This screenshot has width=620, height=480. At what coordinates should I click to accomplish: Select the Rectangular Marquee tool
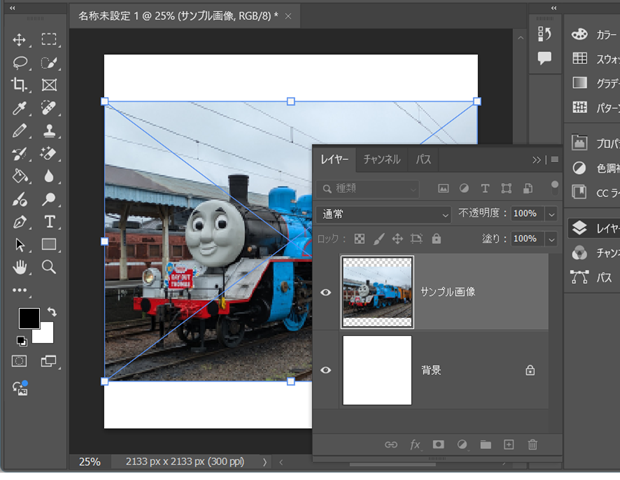(x=49, y=39)
